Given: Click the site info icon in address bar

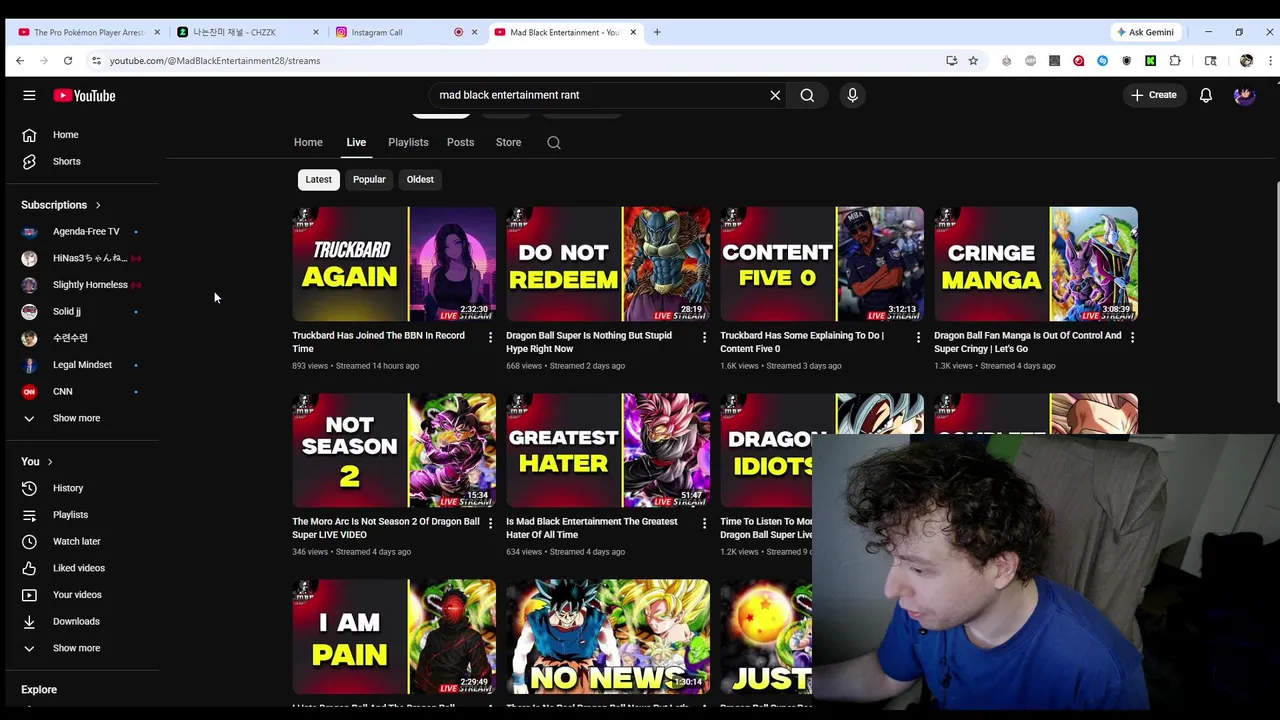Looking at the screenshot, I should 96,61.
